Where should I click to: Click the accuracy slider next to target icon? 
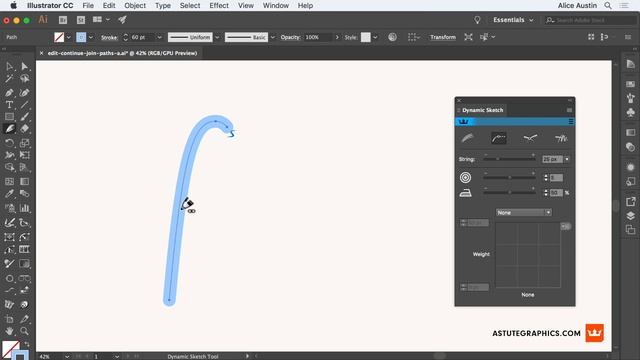pyautogui.click(x=509, y=178)
